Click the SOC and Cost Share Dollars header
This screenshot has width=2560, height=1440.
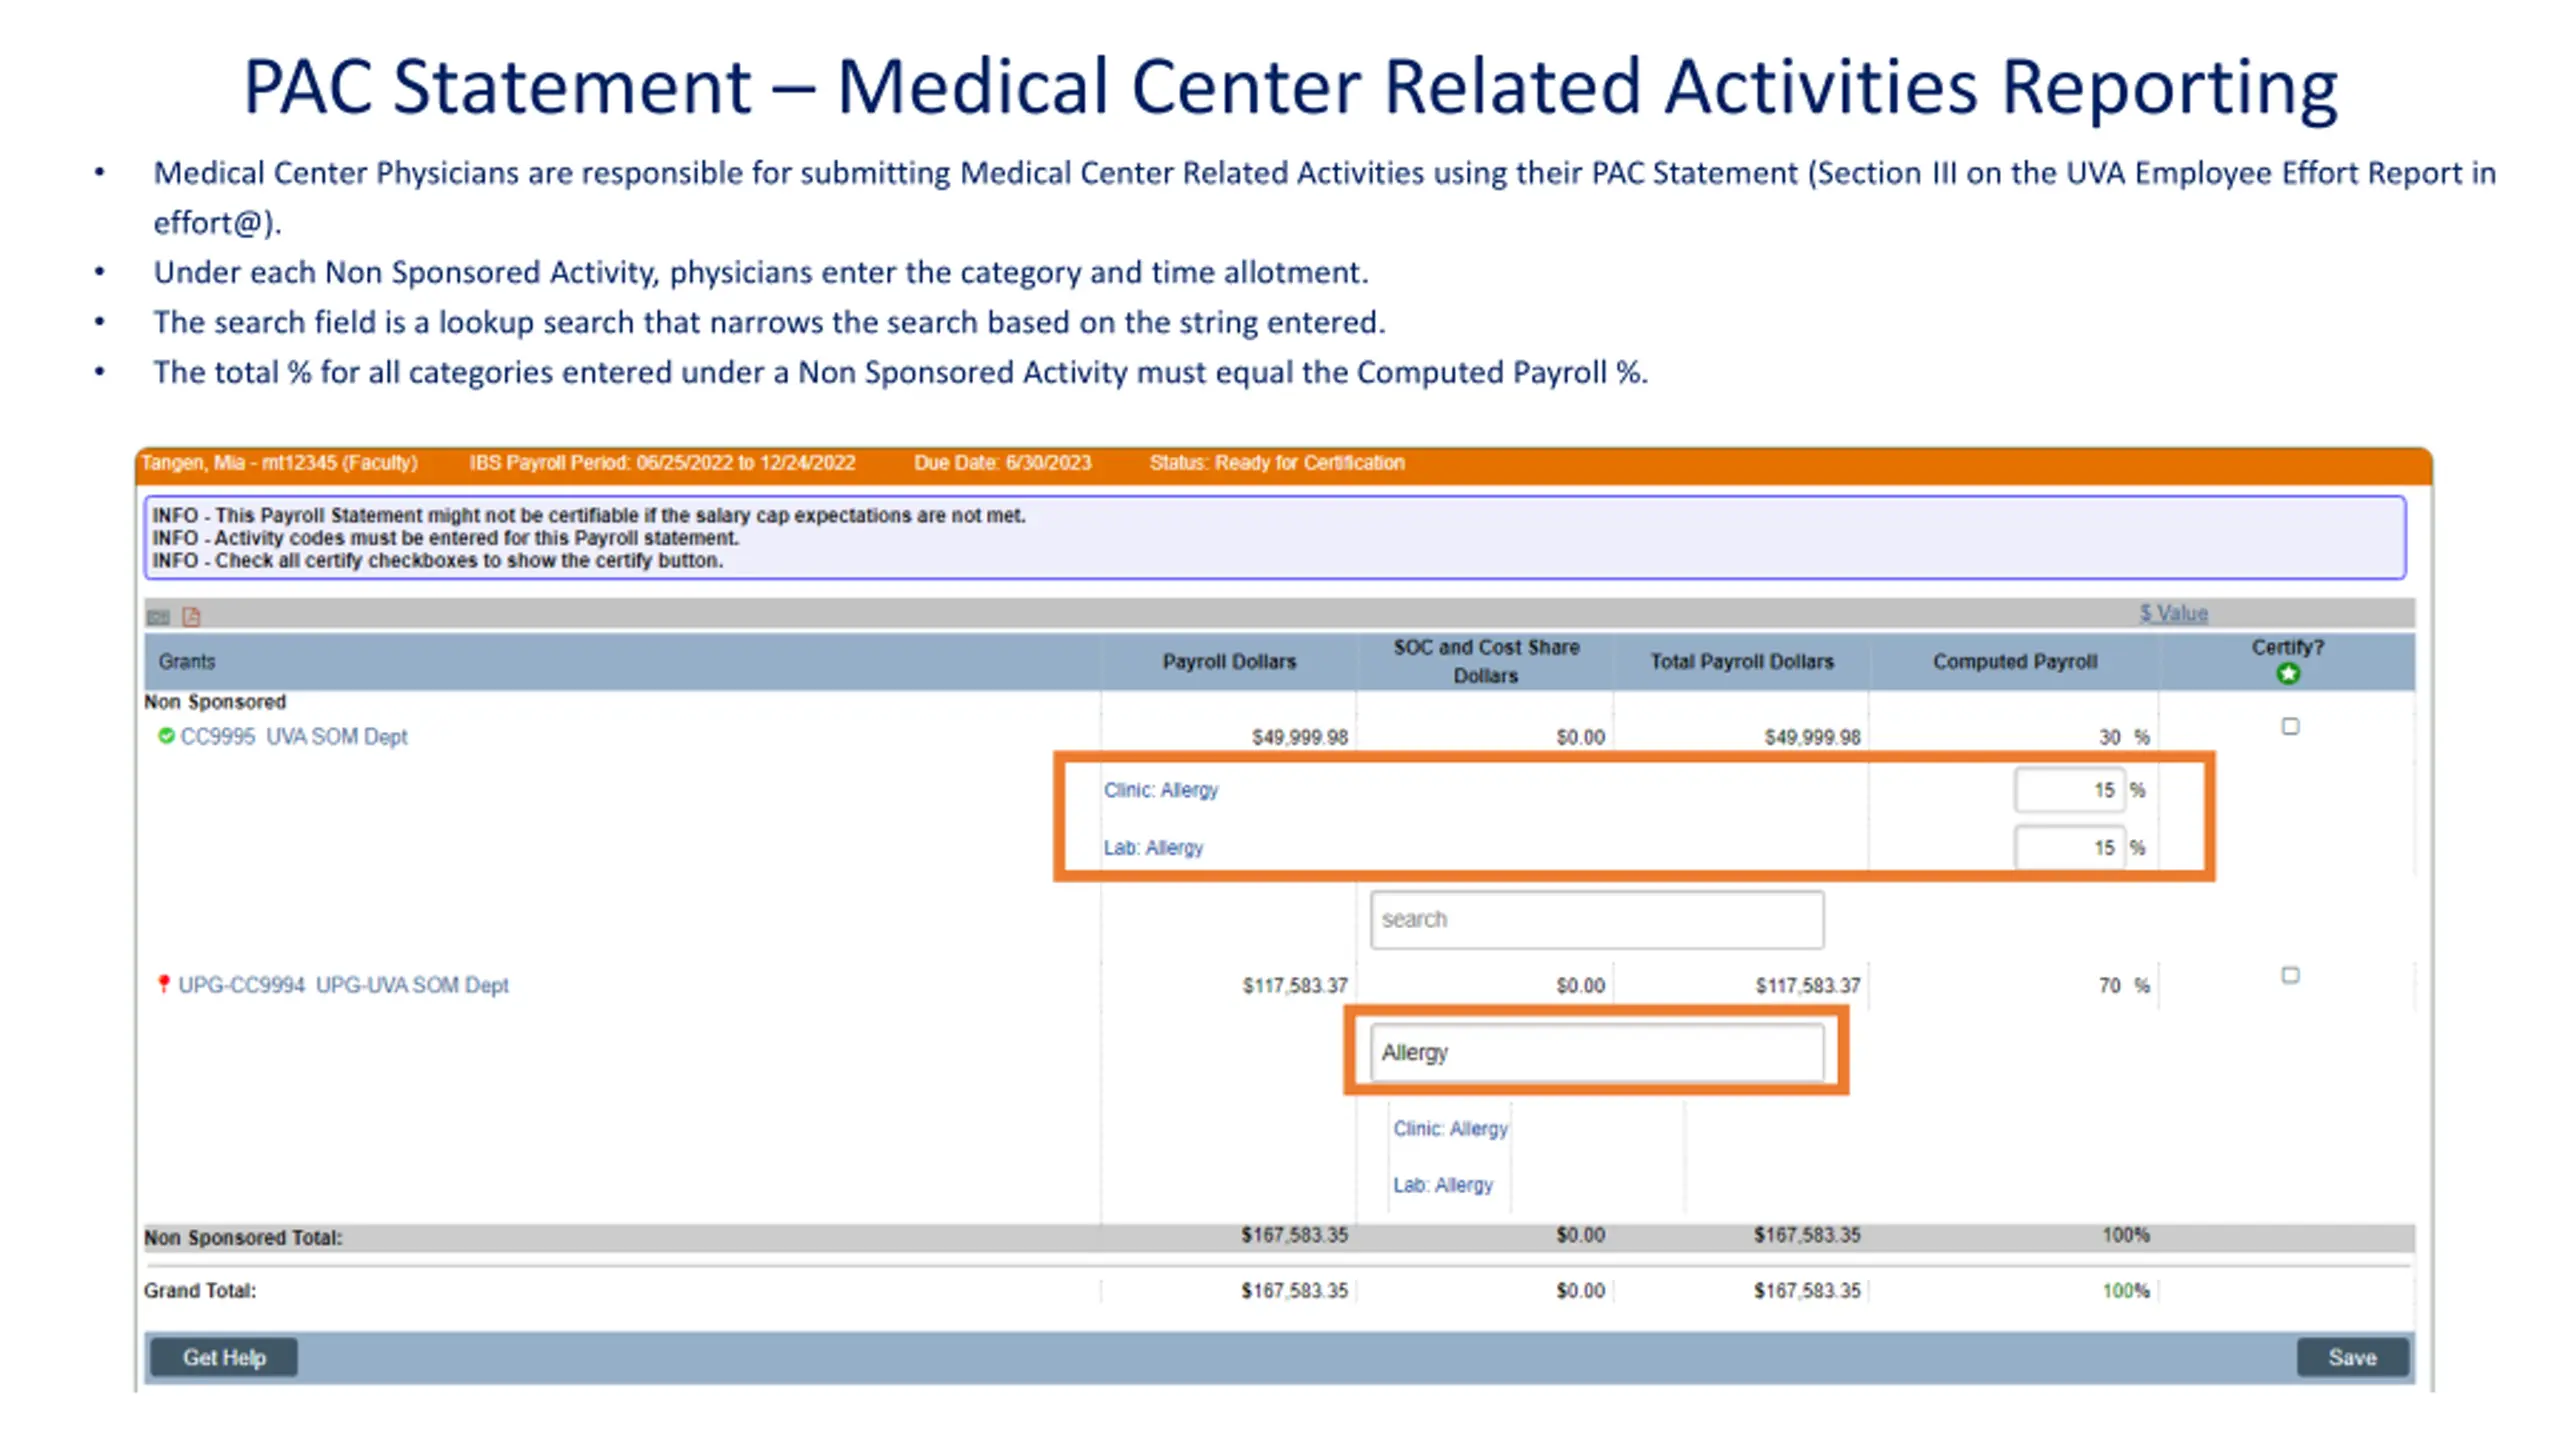1486,661
